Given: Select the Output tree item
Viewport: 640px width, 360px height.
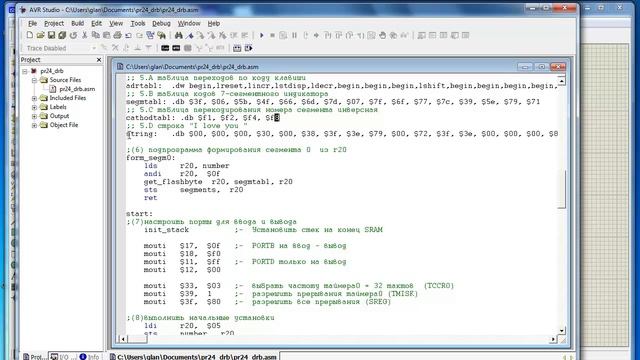Looking at the screenshot, I should pos(59,116).
